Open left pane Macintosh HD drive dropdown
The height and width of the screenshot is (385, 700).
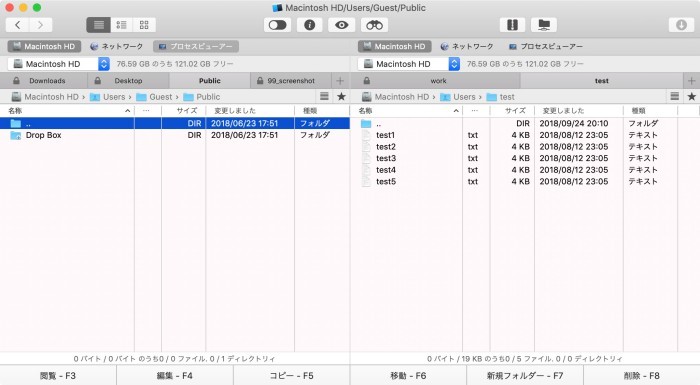pos(58,64)
